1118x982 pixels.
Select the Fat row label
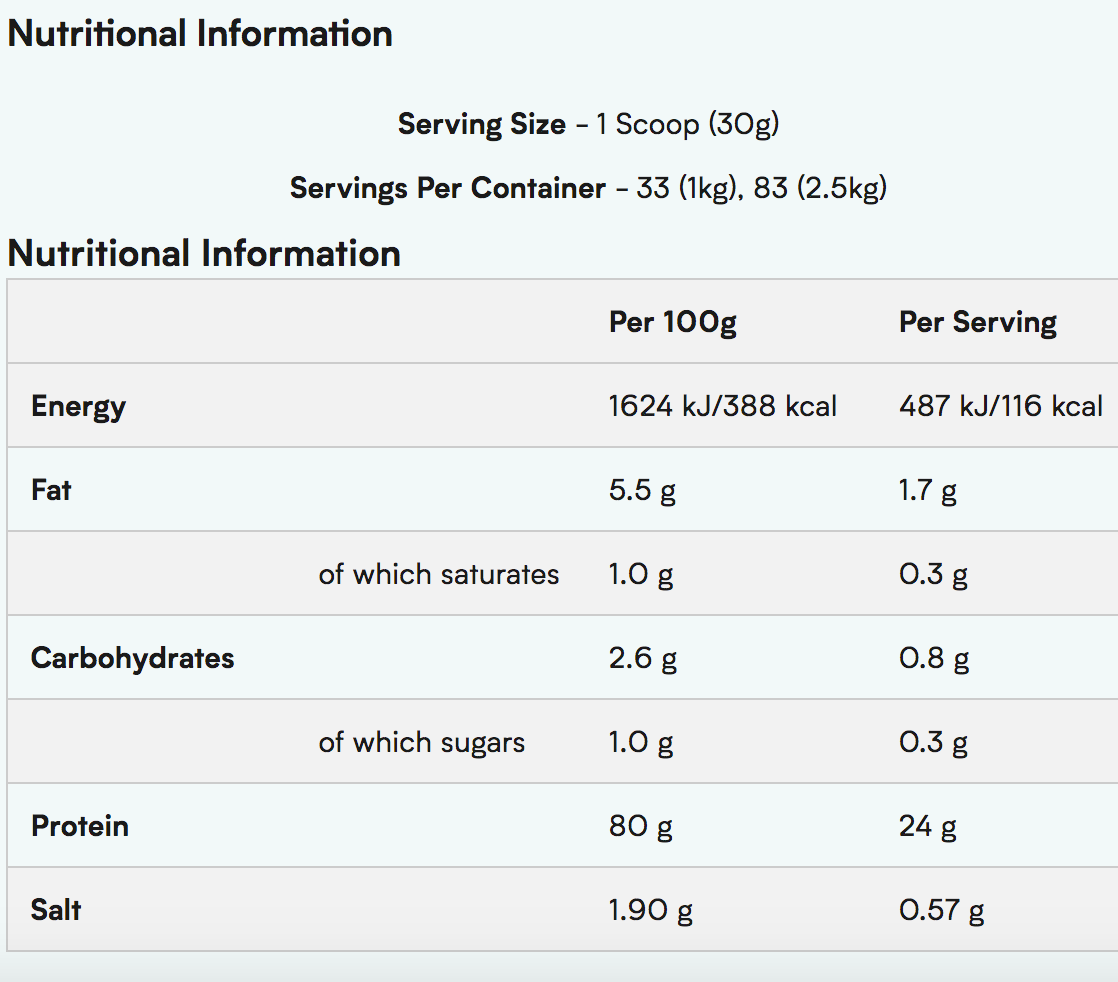point(51,491)
